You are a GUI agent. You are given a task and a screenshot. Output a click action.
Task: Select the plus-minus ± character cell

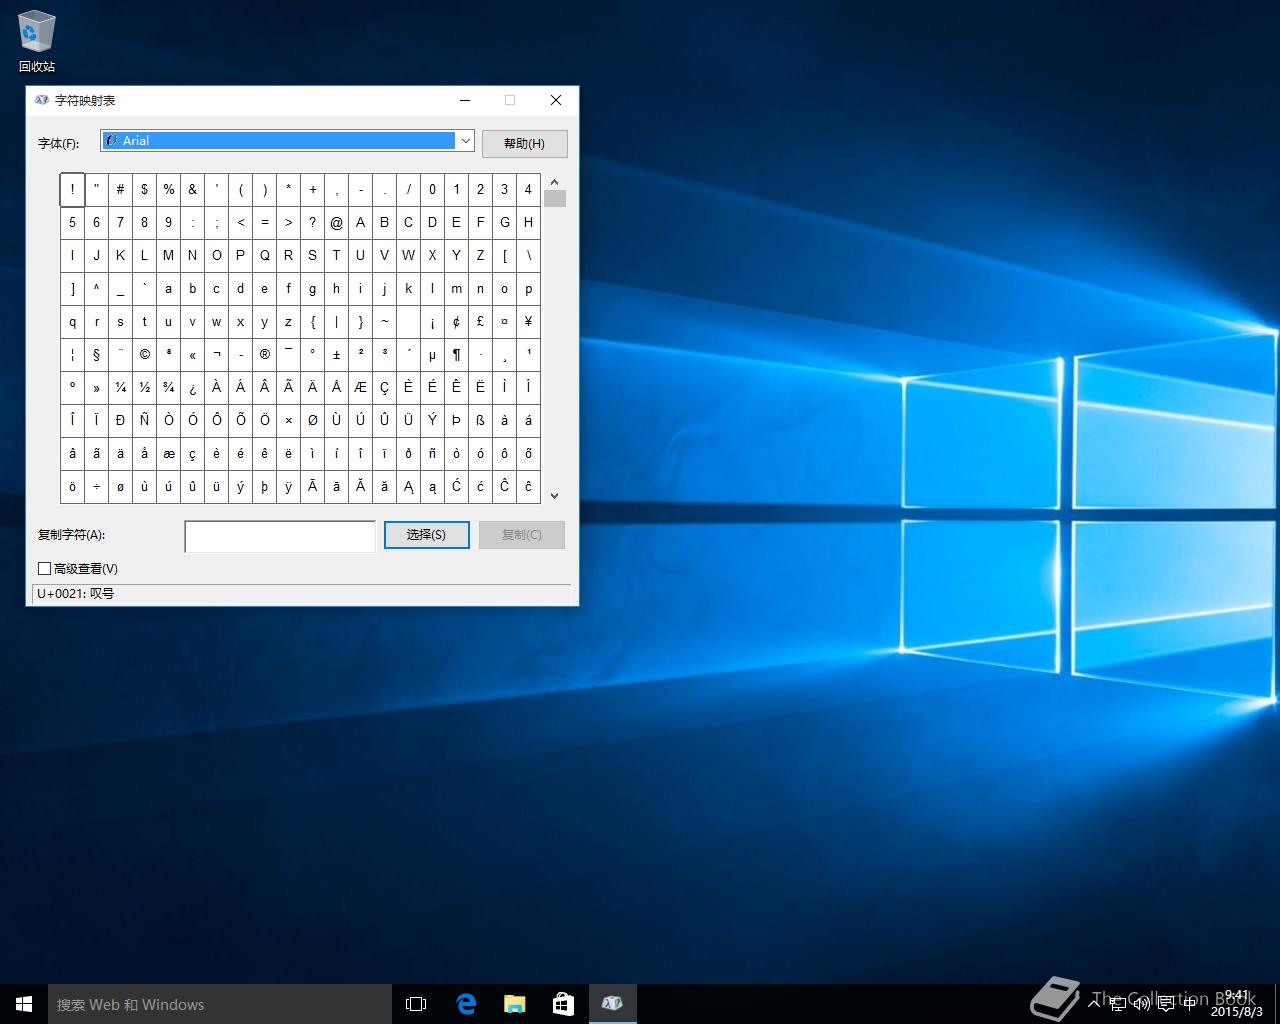tap(336, 354)
